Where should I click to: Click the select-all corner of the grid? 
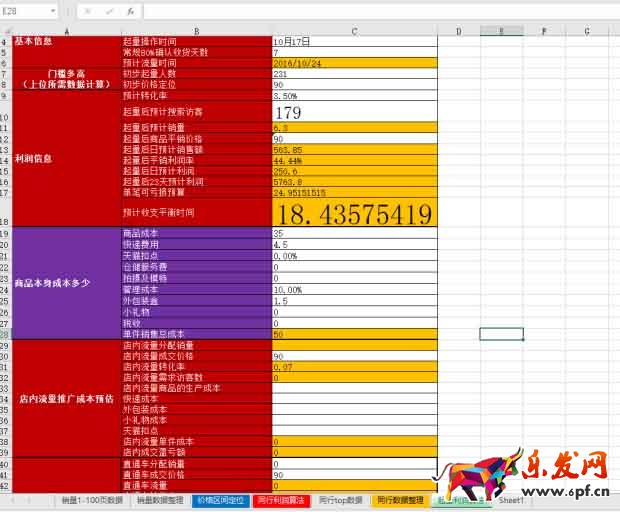click(x=5, y=32)
